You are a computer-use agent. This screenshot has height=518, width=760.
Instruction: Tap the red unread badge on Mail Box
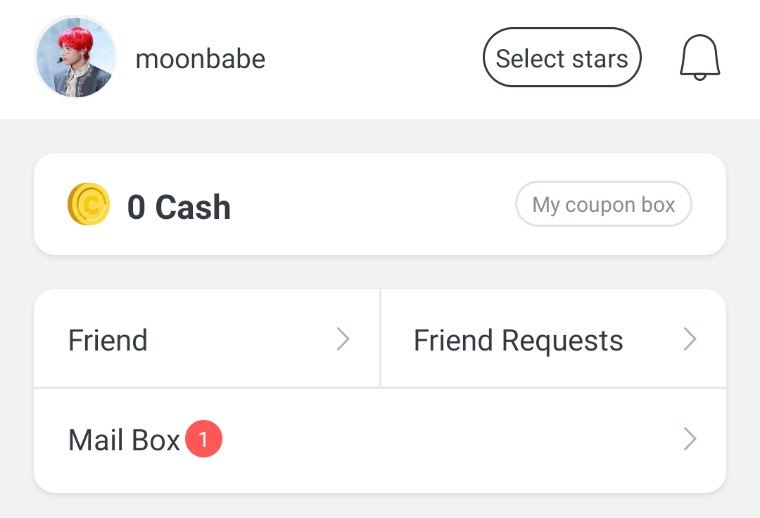[x=203, y=439]
